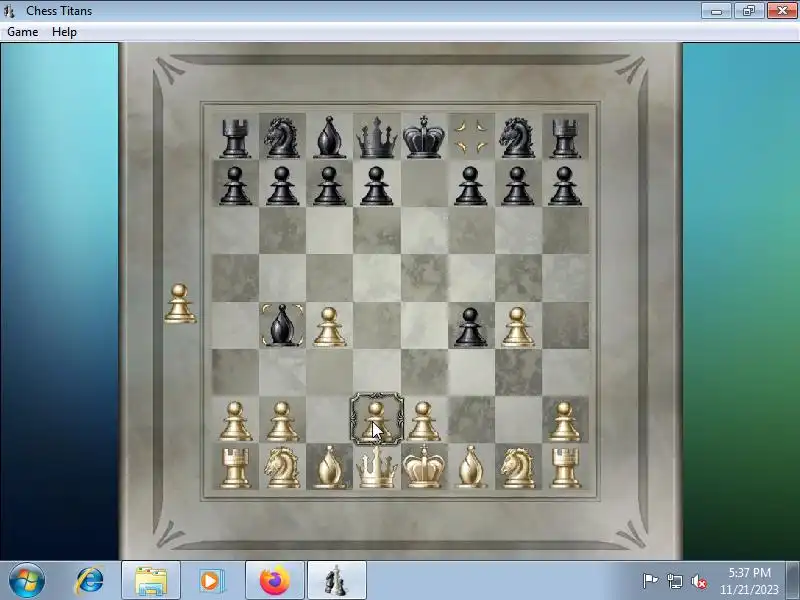Select the black pawn on h7
Viewport: 800px width, 600px height.
[565, 186]
